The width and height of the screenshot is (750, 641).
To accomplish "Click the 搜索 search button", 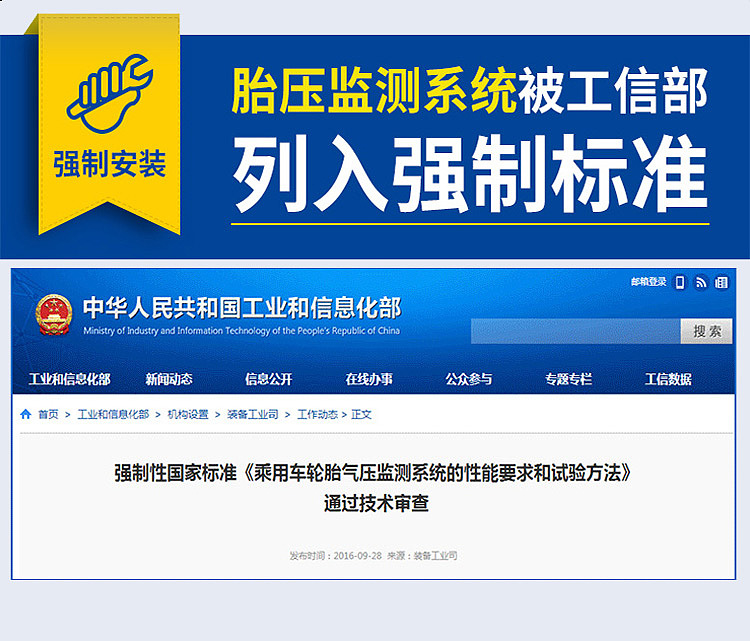I will [706, 331].
